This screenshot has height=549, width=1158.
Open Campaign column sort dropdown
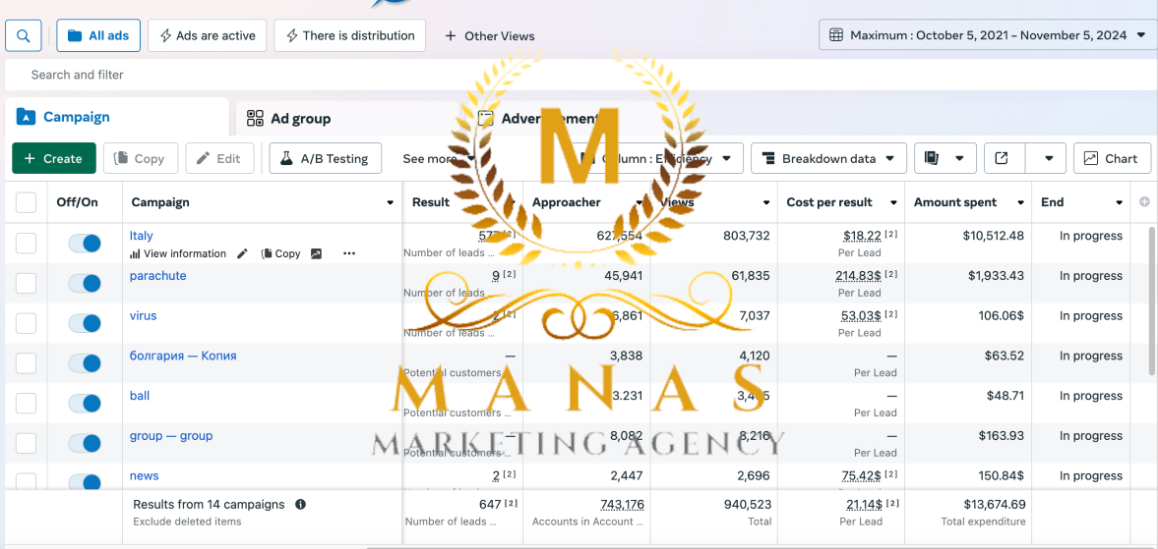pos(390,202)
